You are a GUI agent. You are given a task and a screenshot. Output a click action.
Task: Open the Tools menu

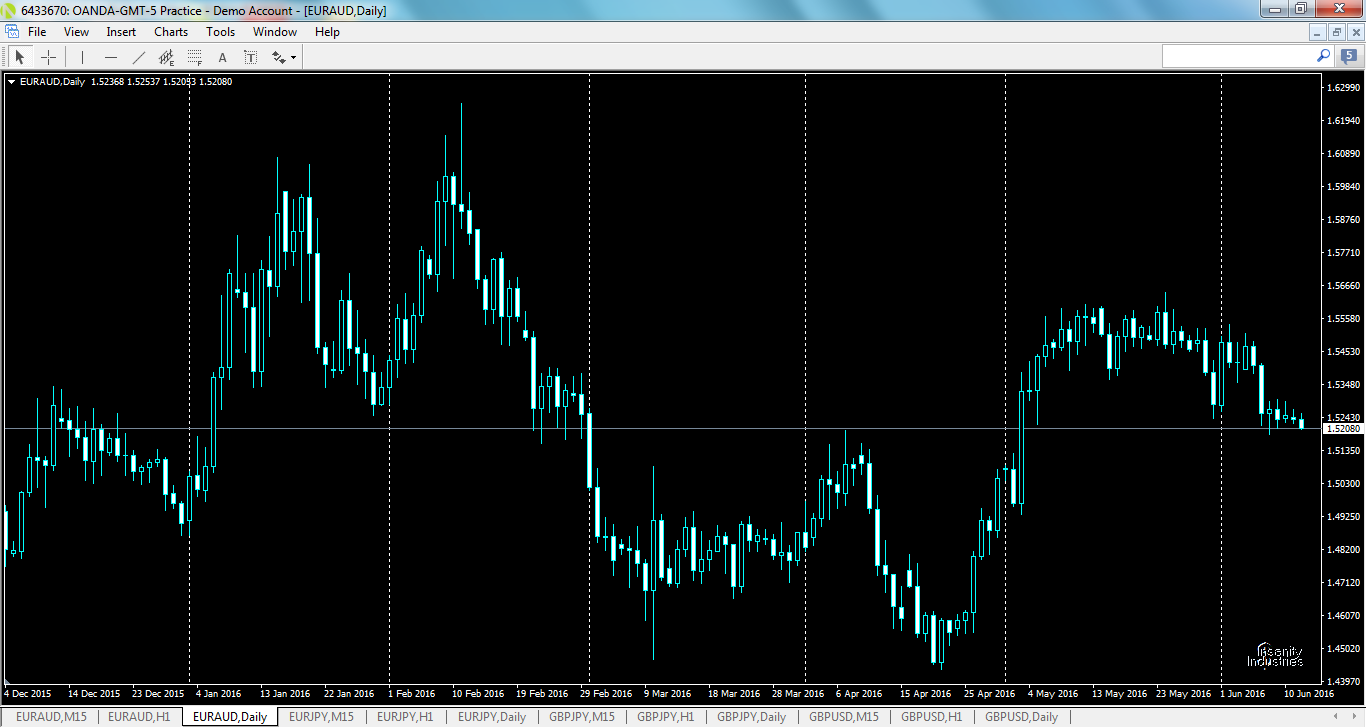(220, 31)
